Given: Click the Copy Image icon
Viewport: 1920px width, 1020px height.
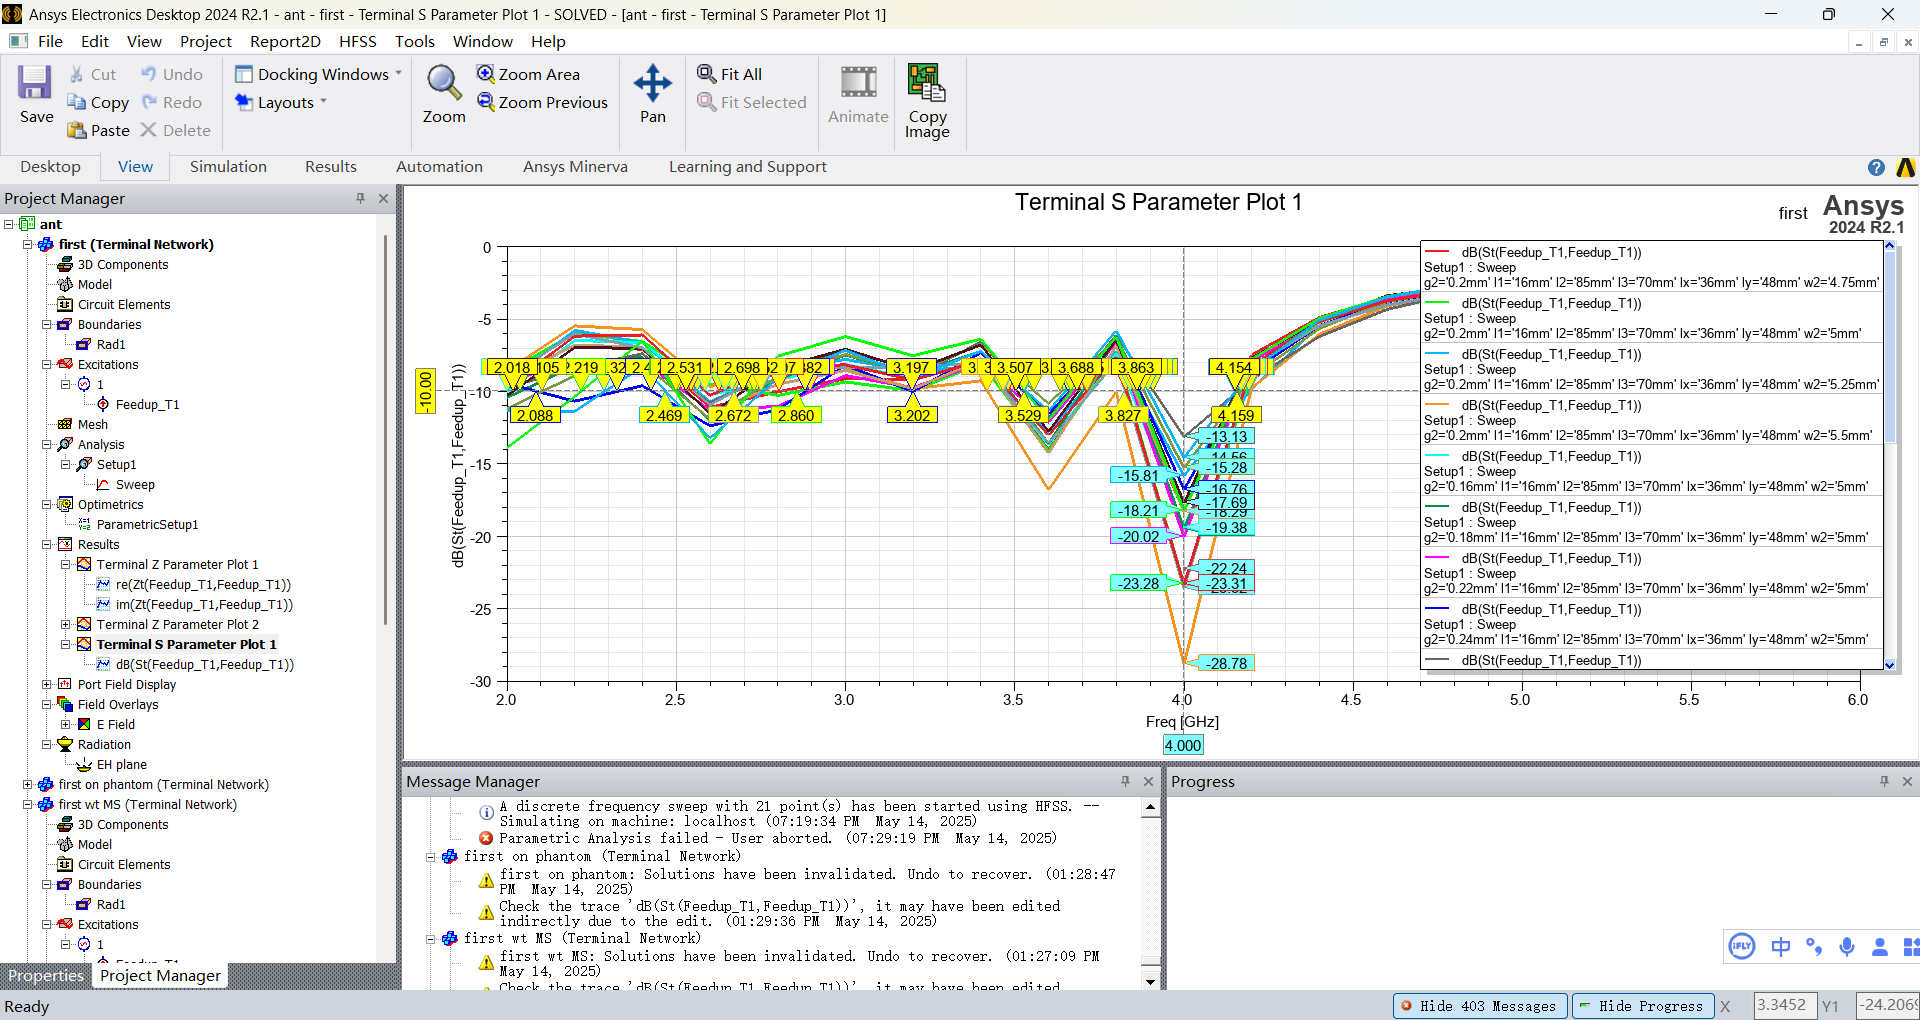Looking at the screenshot, I should (x=926, y=83).
